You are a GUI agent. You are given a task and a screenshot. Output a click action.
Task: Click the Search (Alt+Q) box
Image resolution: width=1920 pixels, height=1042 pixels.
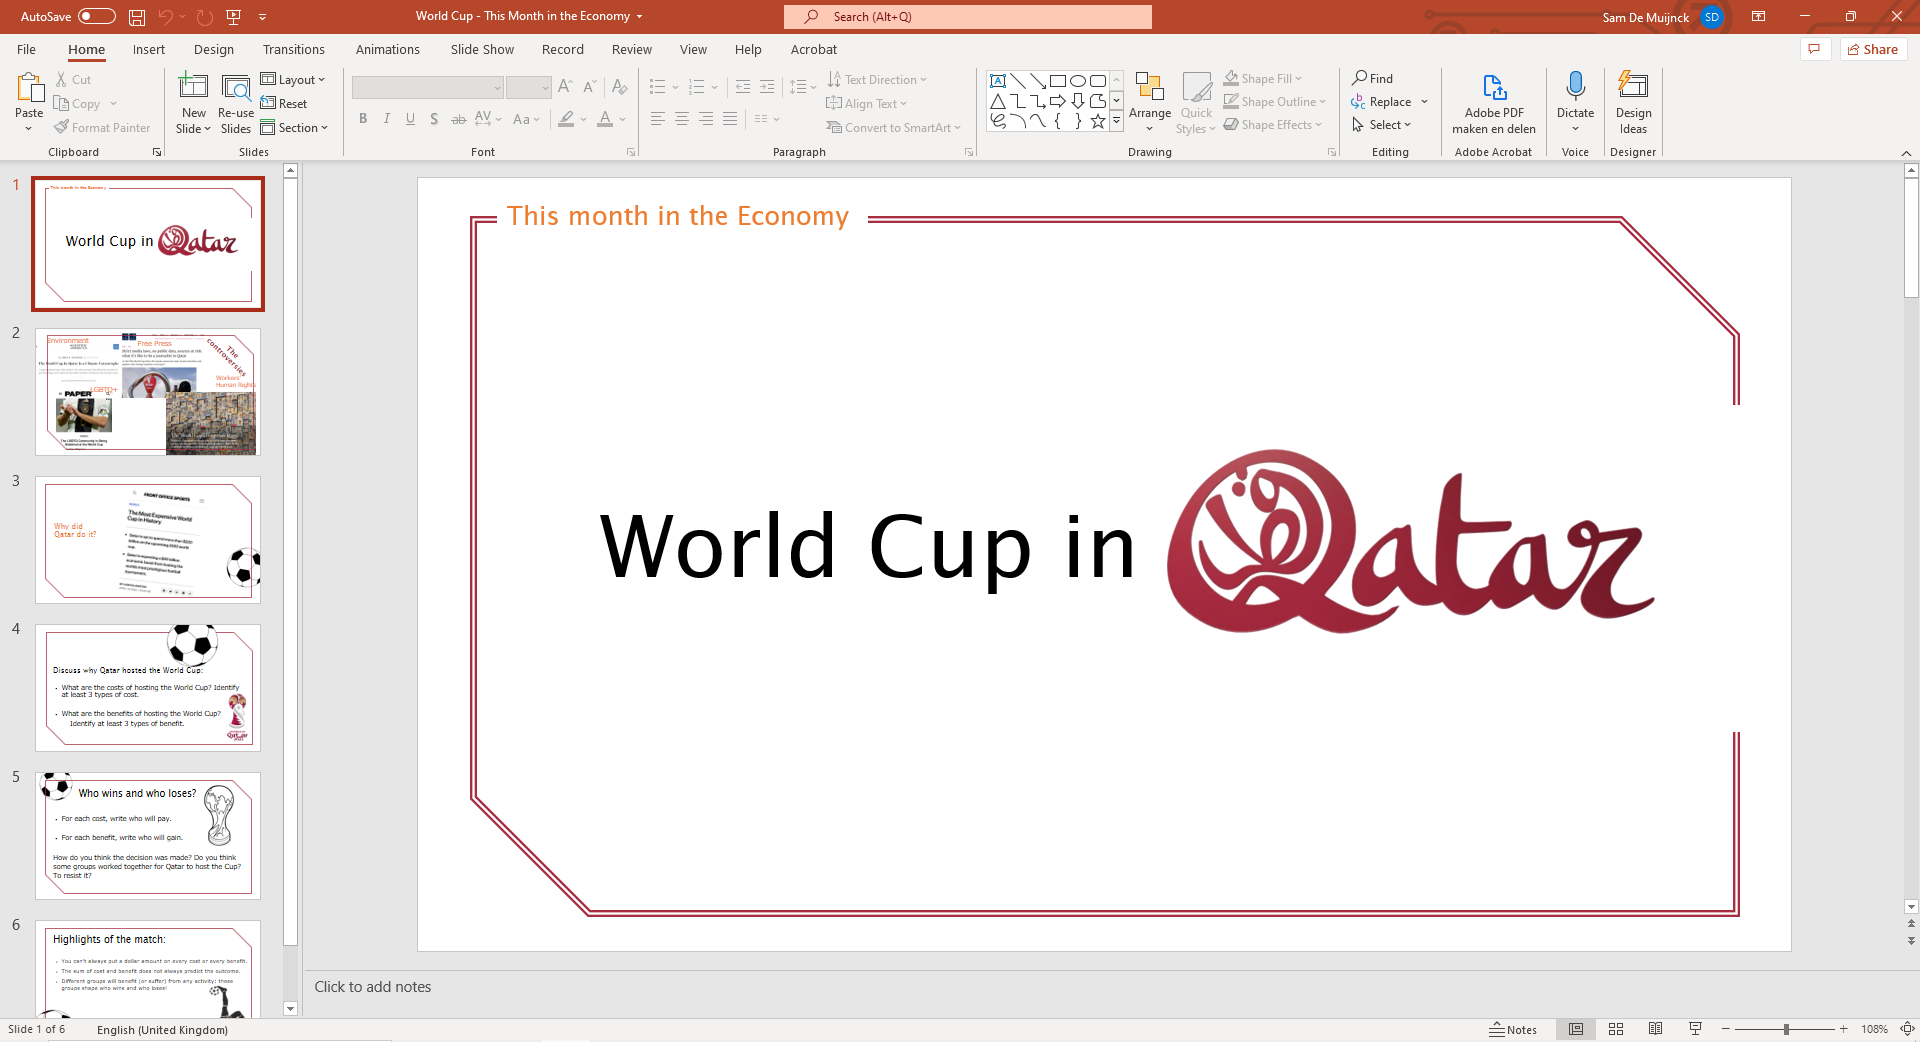tap(968, 17)
